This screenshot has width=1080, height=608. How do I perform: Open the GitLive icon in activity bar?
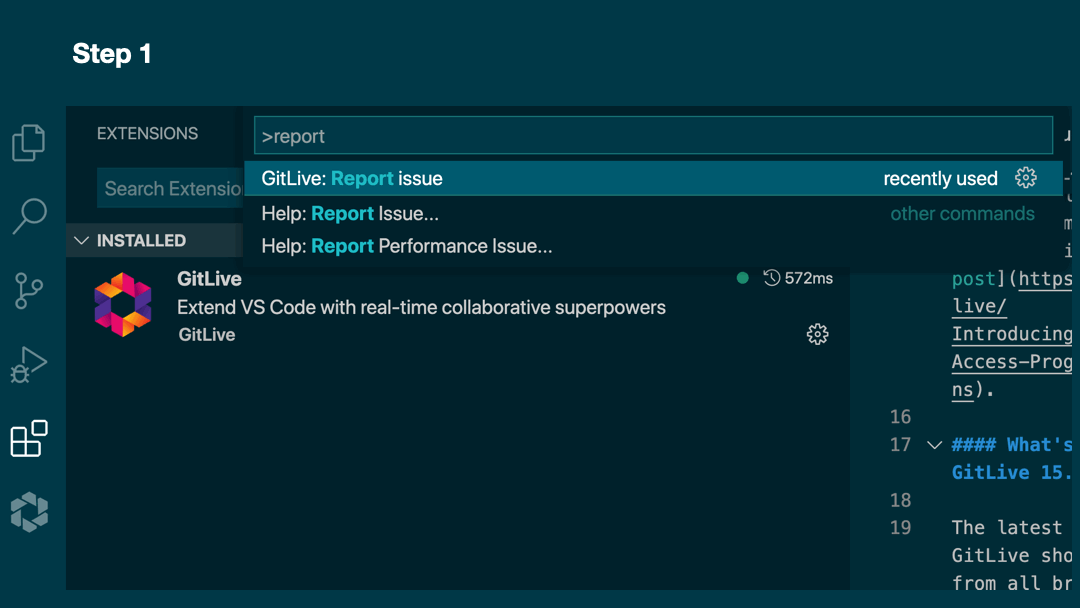click(x=30, y=512)
